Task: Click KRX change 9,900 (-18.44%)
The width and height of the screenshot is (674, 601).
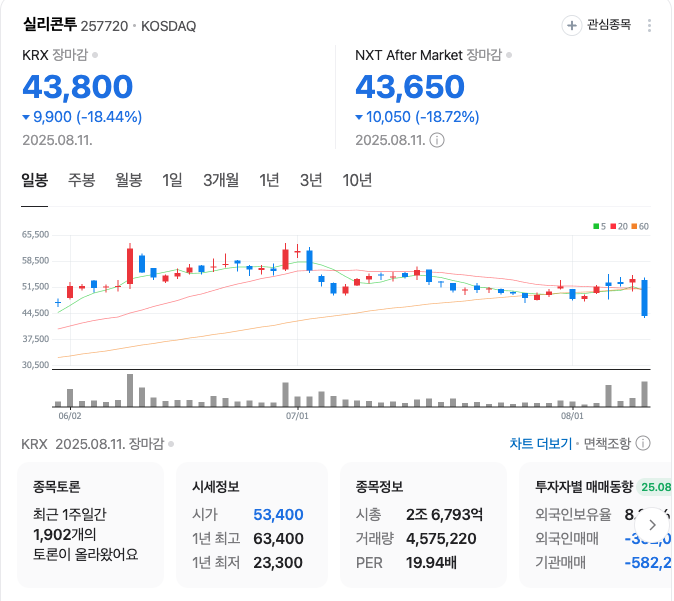Action: (x=82, y=117)
